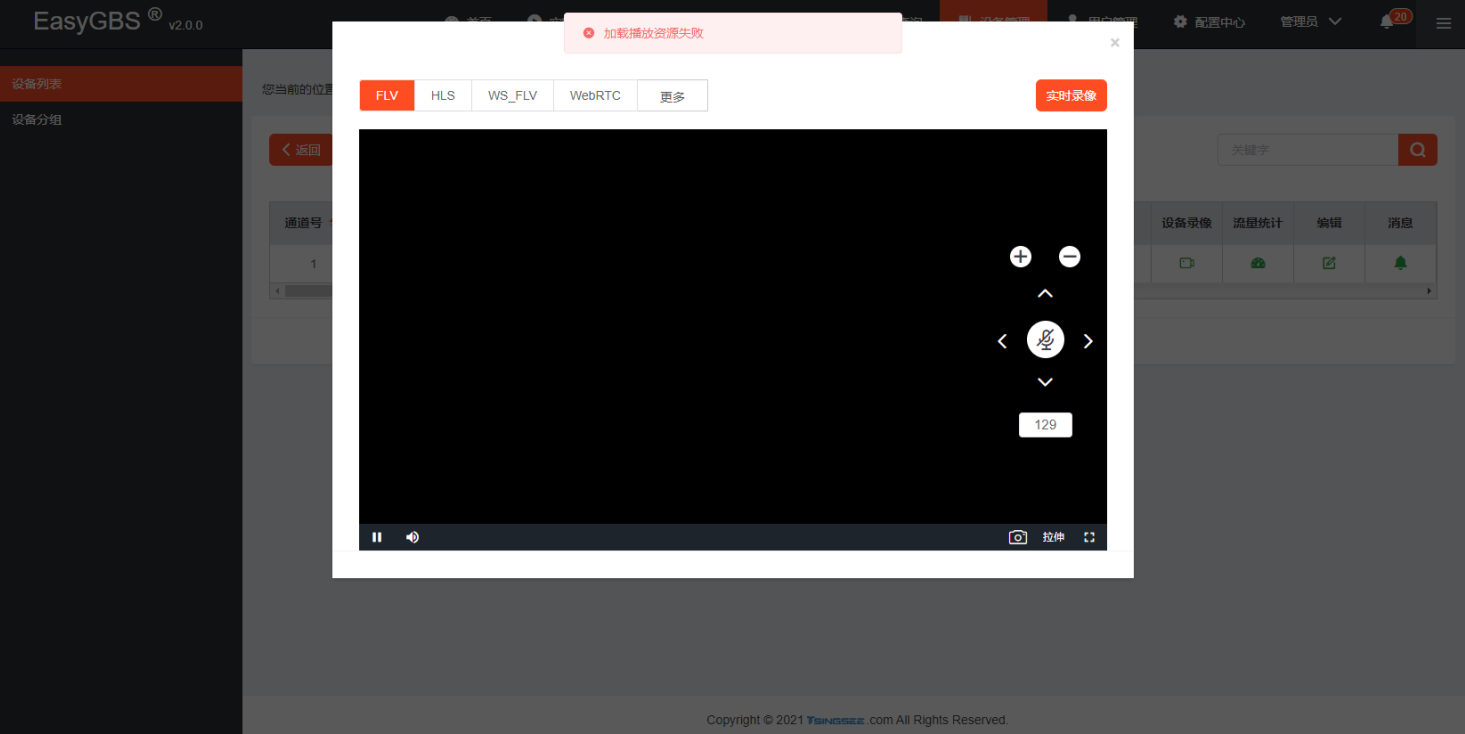Open the 更多 more options dropdown

coord(672,96)
